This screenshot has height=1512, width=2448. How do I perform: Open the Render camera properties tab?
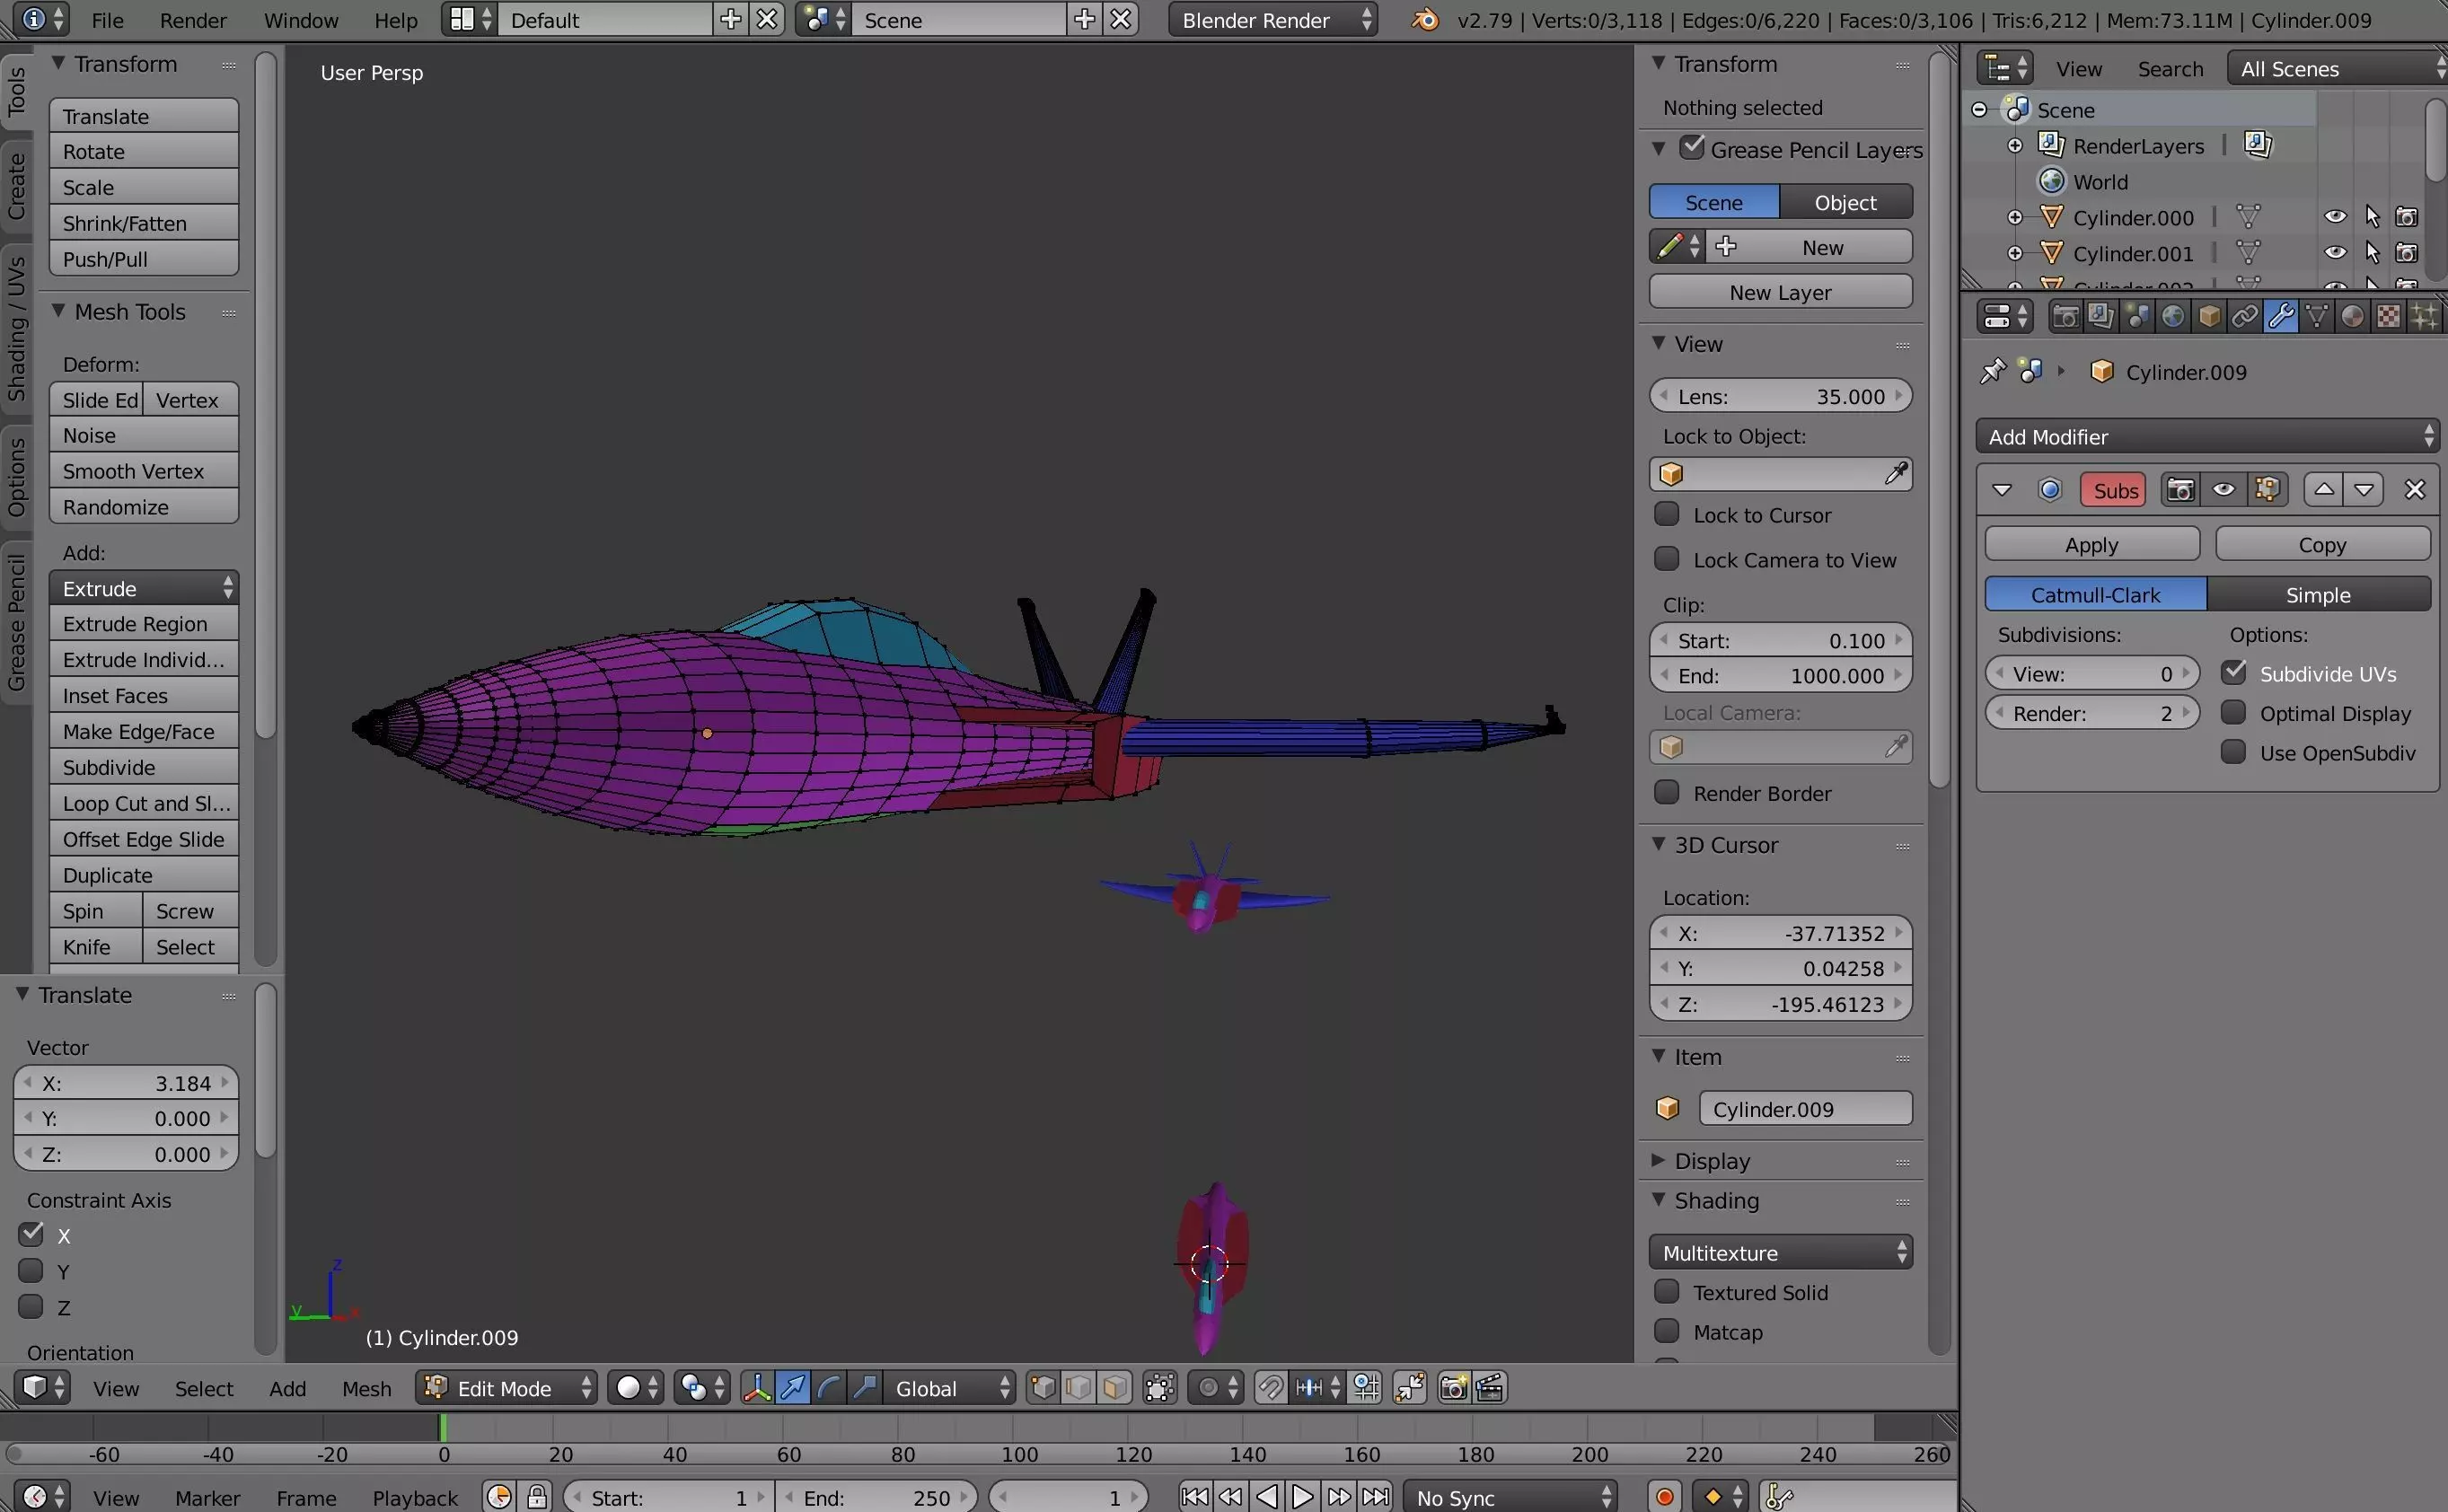coord(2065,318)
